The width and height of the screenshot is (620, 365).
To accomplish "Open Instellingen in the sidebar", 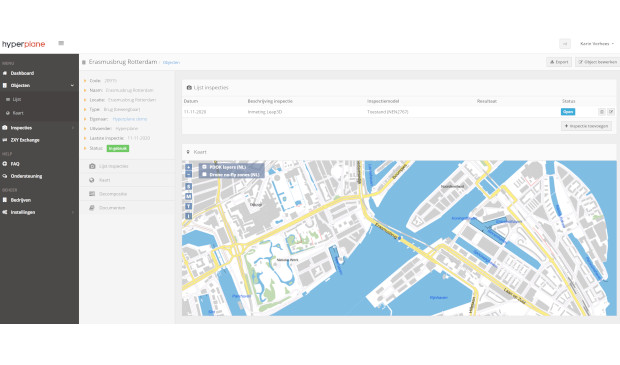I will coord(23,212).
